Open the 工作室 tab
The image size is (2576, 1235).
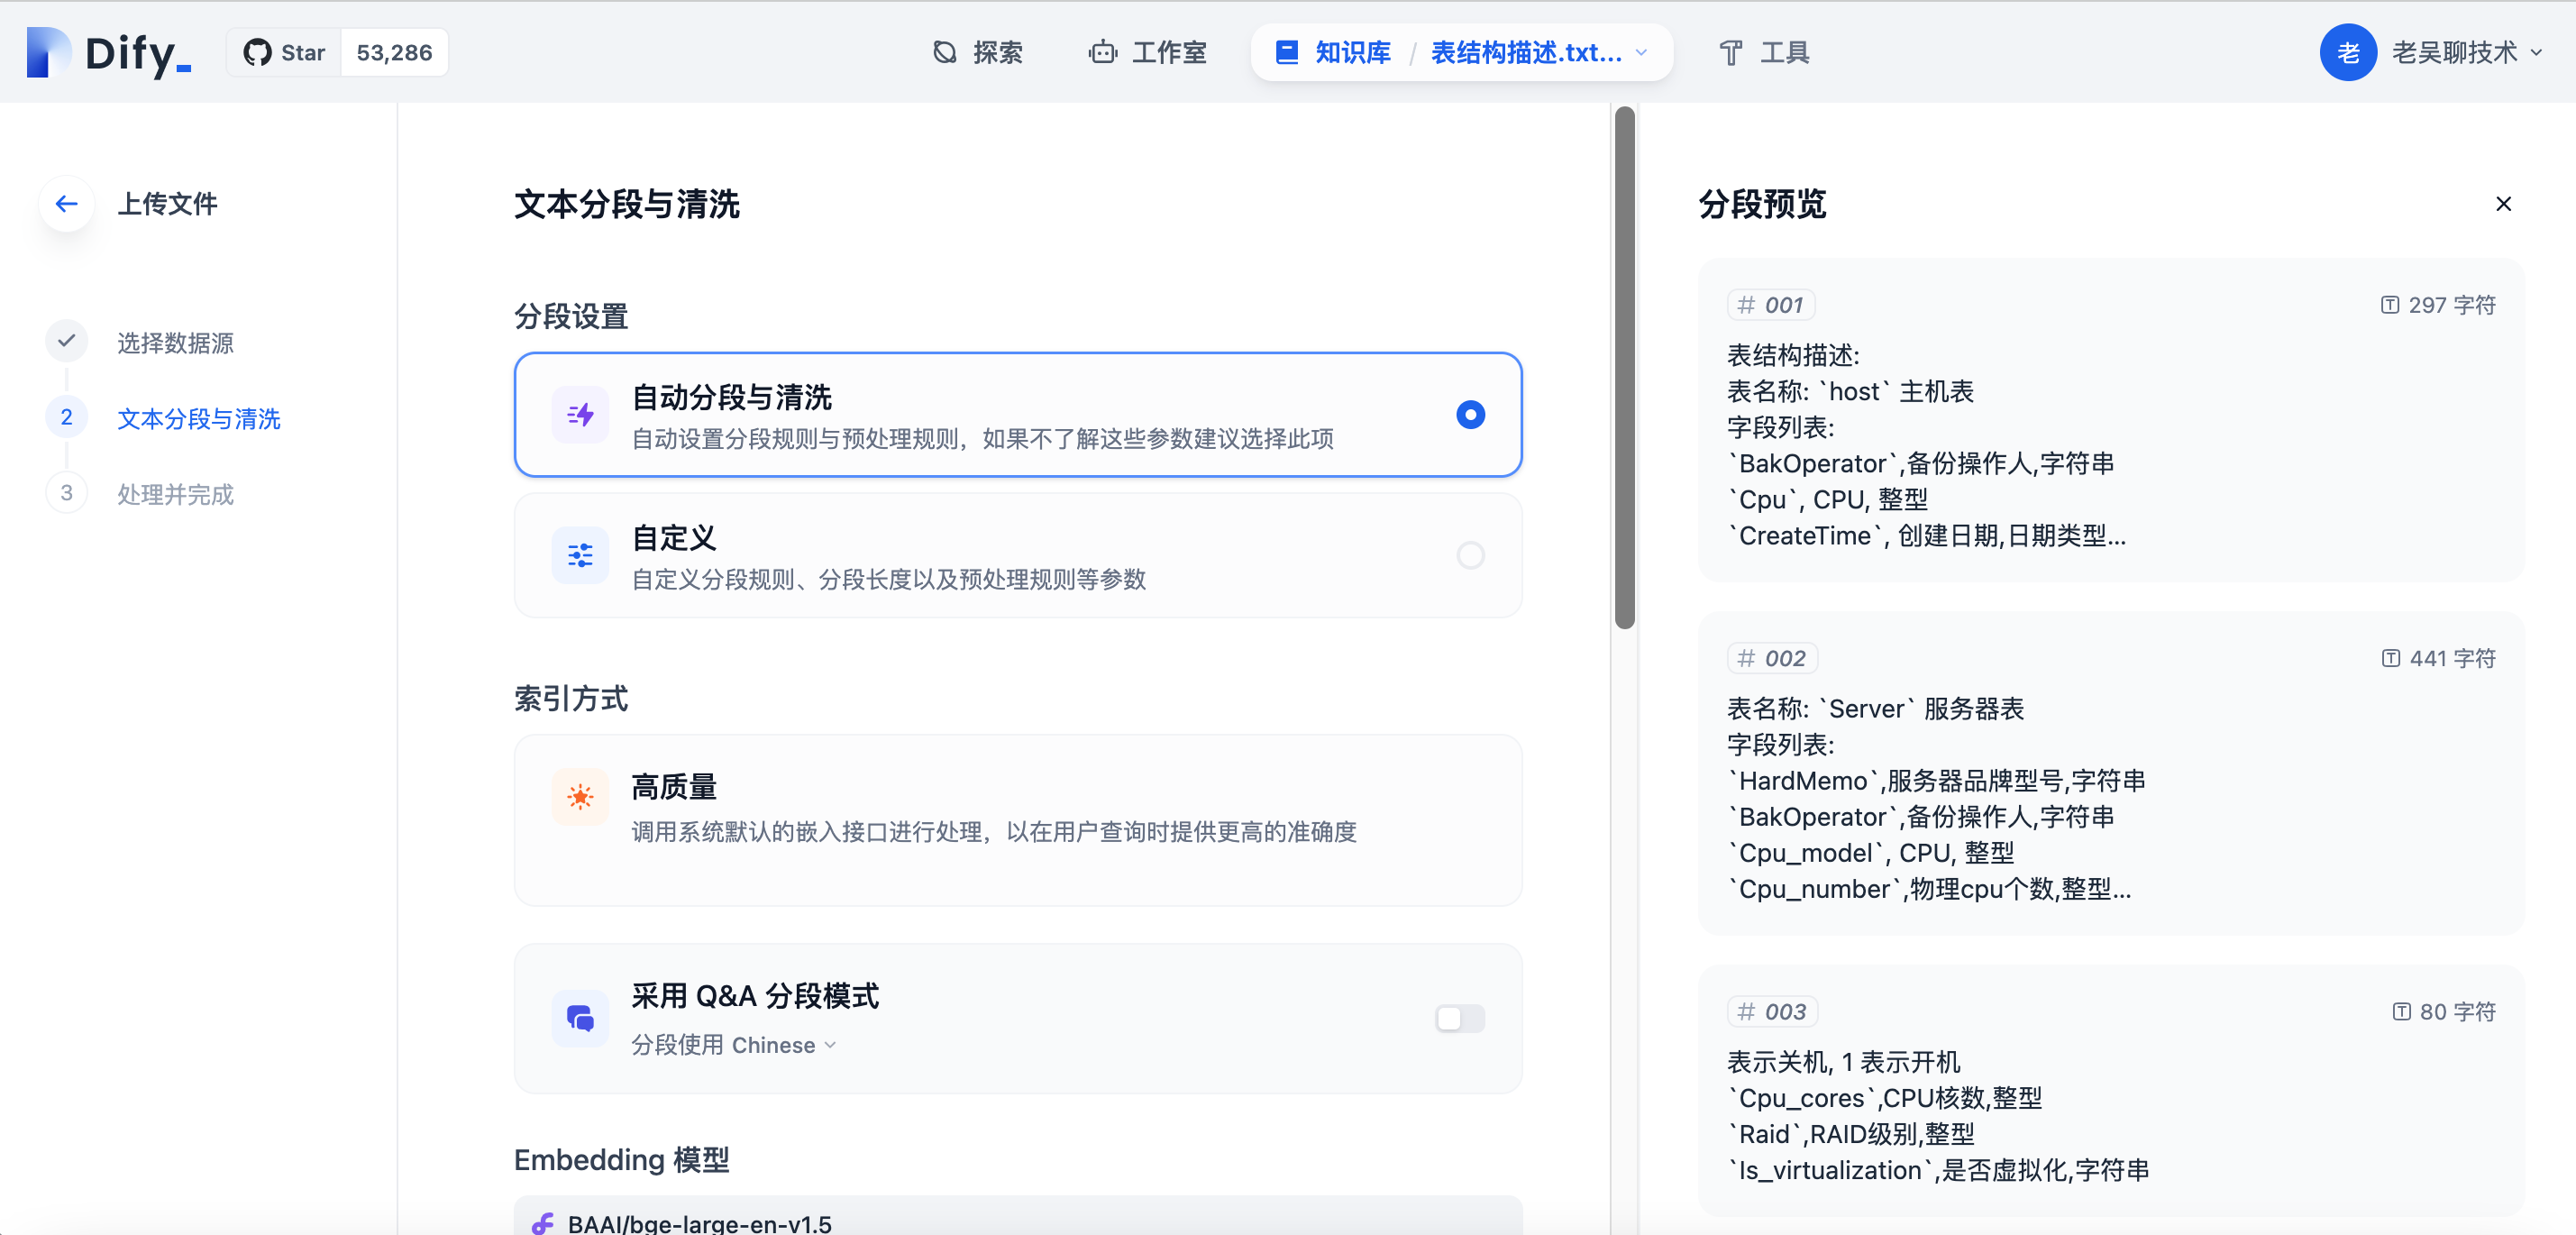1148,52
